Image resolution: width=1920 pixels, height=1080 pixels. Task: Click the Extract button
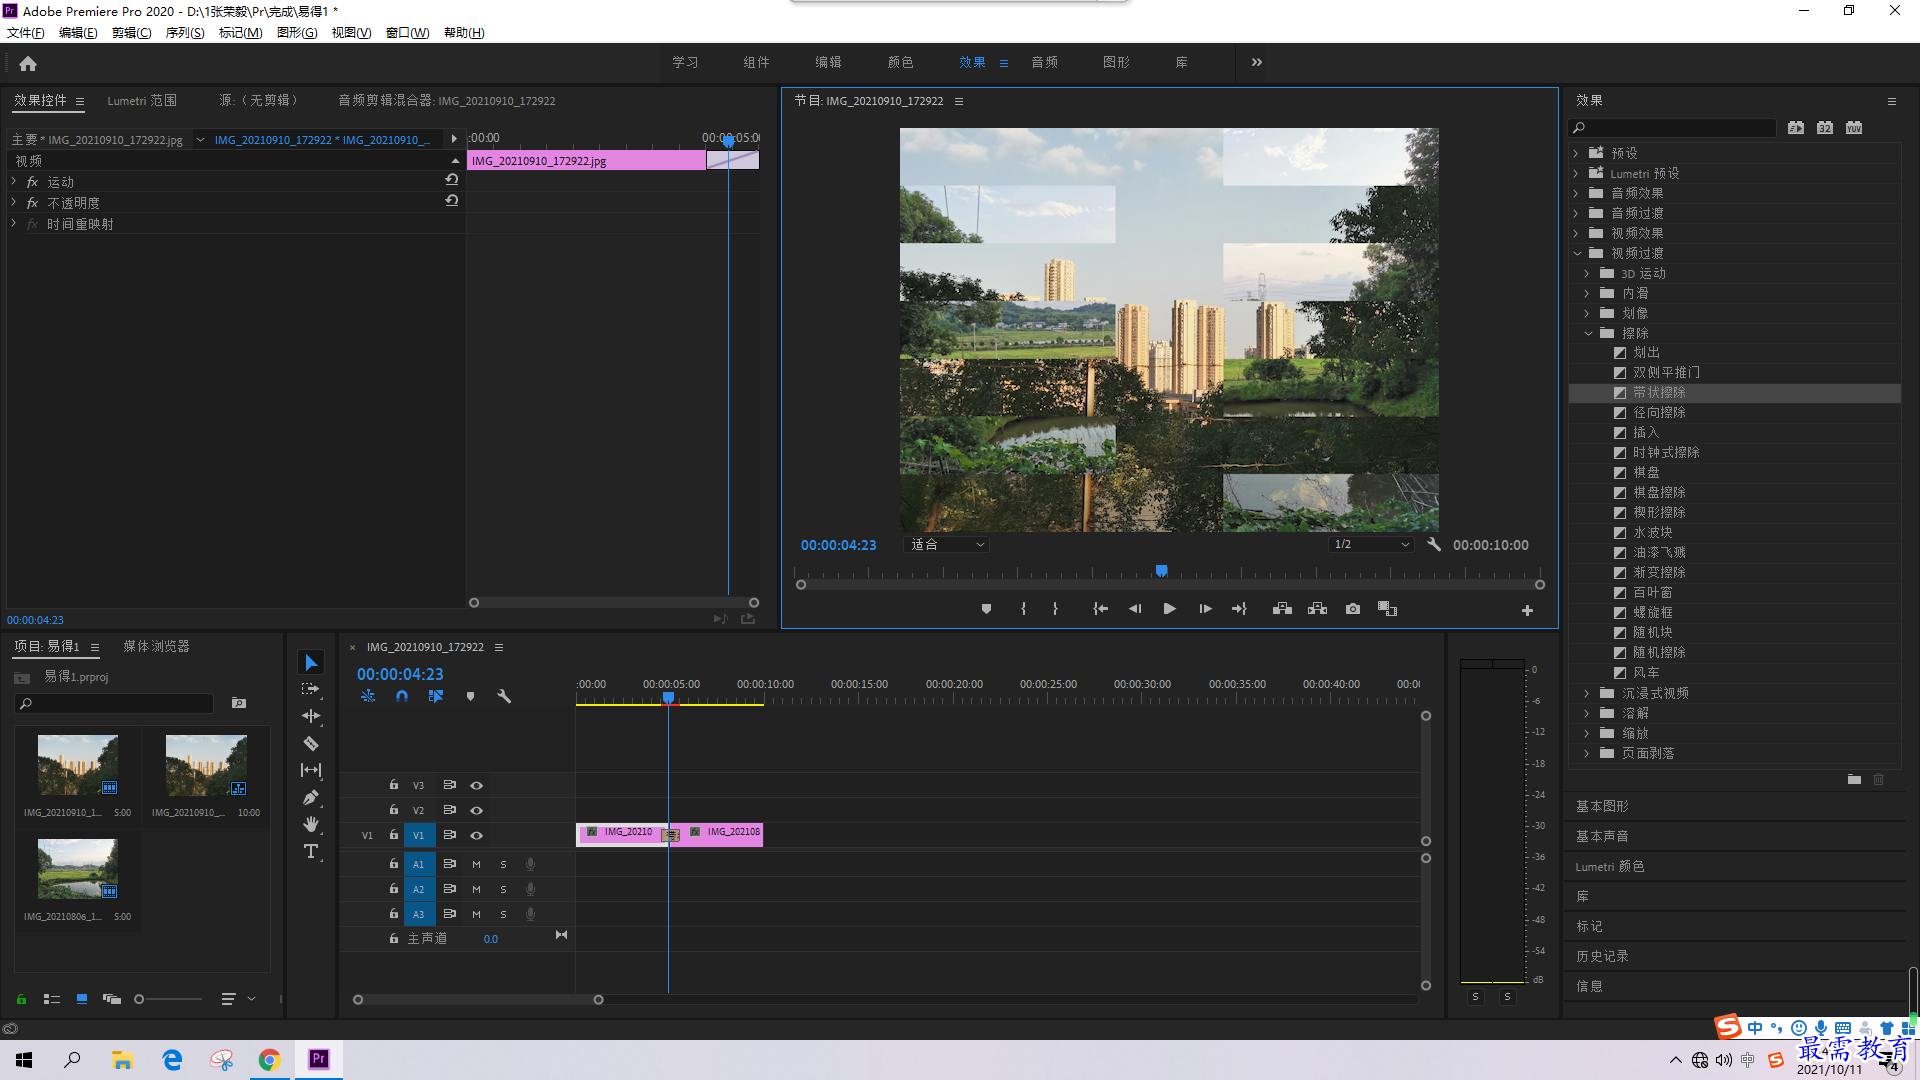pos(1317,609)
